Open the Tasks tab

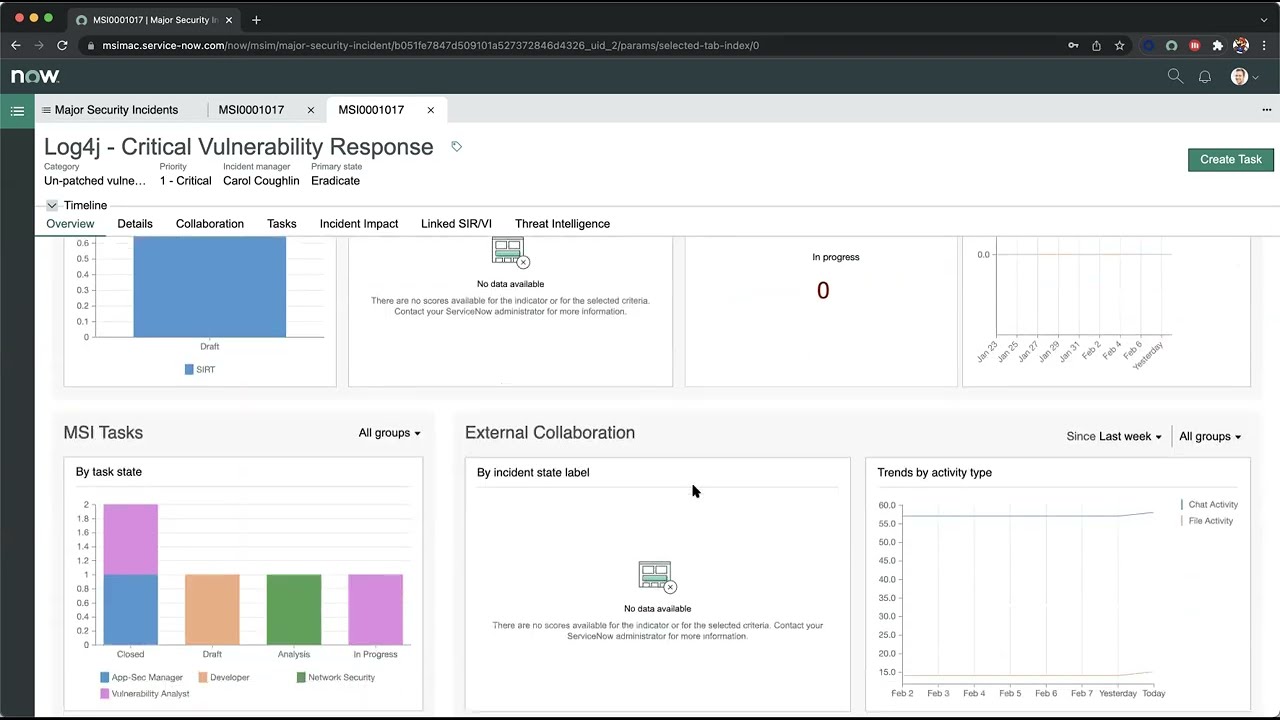282,224
